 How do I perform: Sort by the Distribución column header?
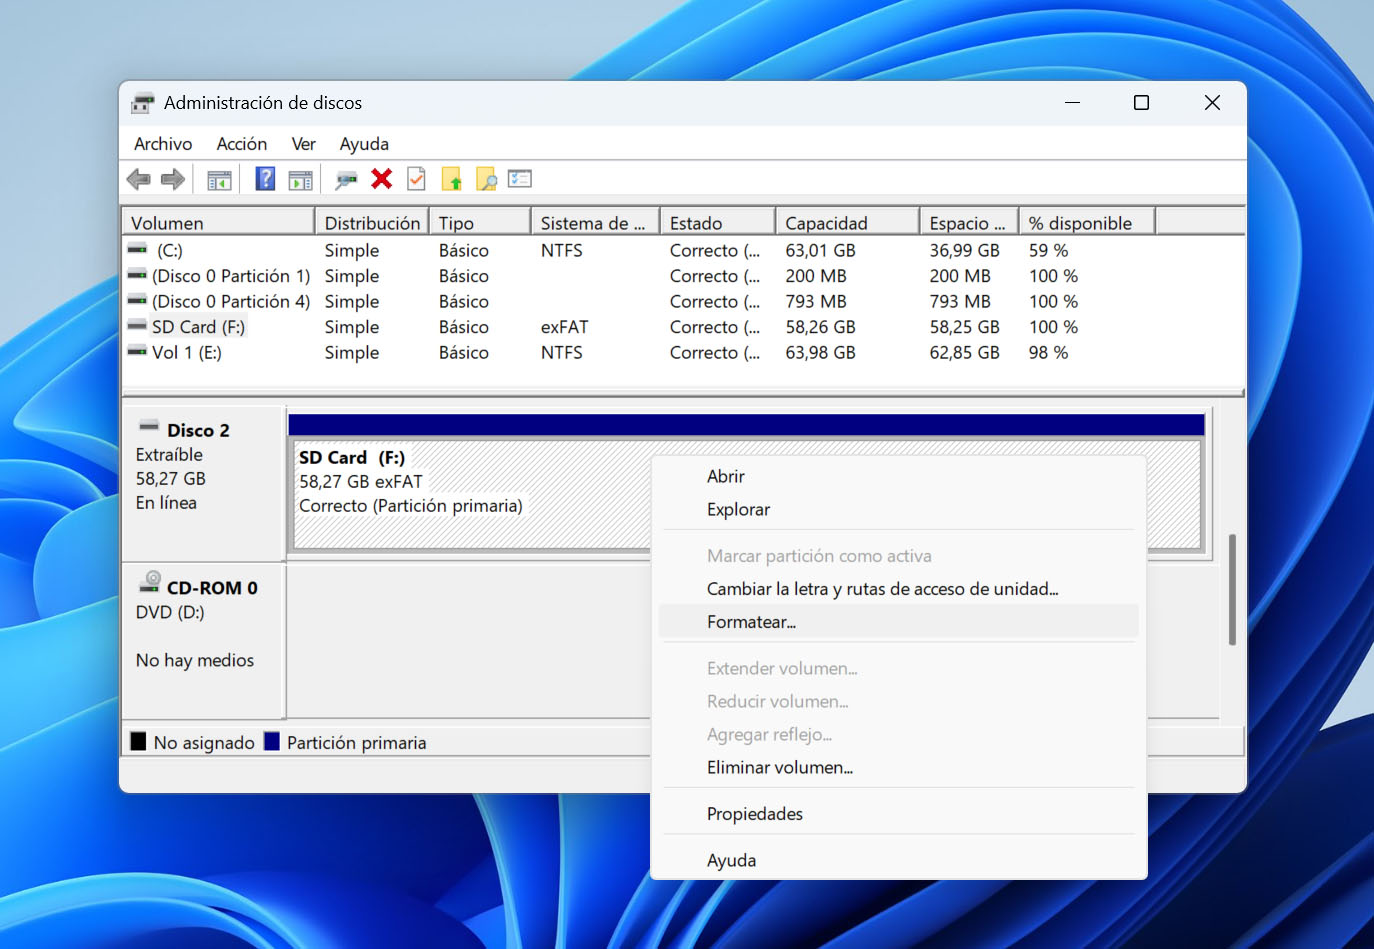[x=372, y=222]
